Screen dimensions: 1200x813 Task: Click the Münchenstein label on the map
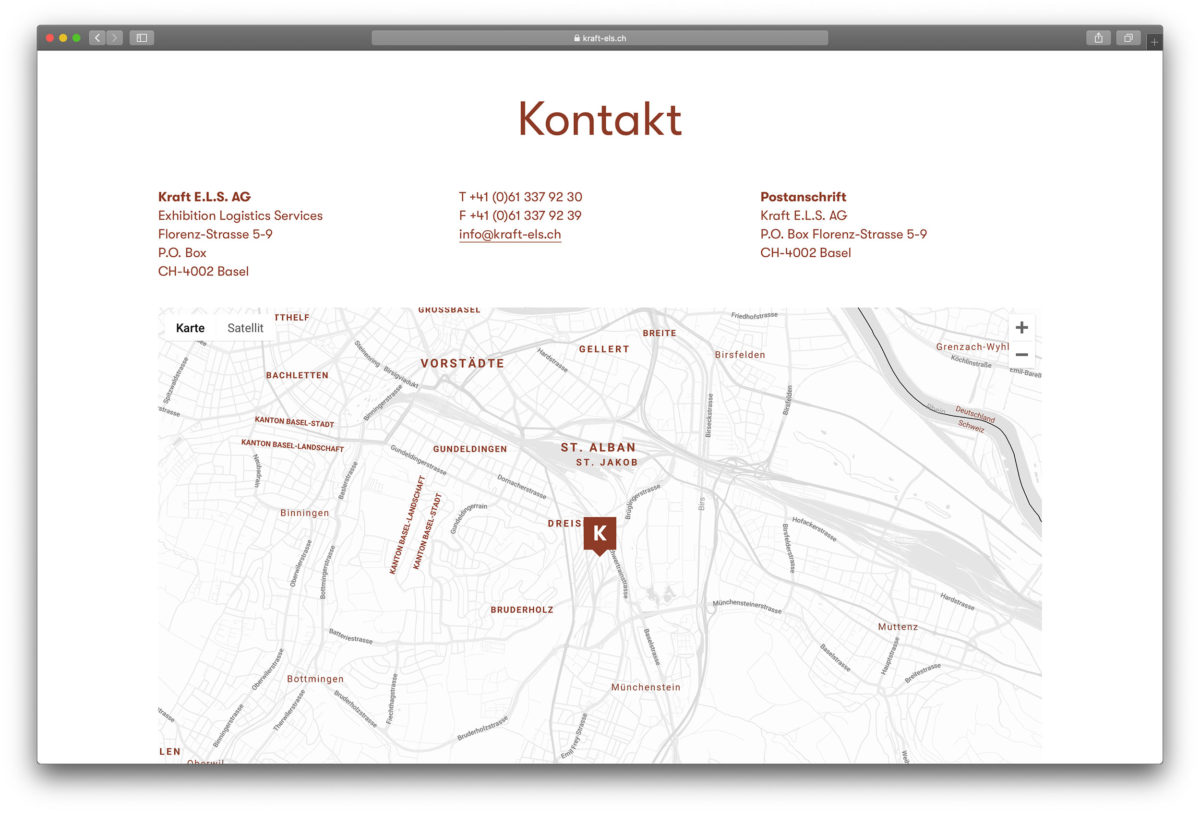[x=645, y=687]
